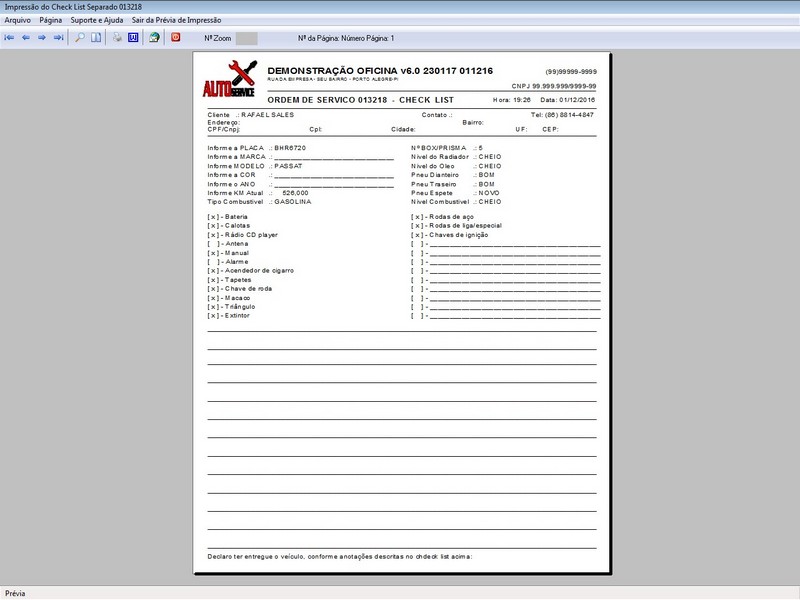Click Nivel Combustivel CHEIO value

(x=490, y=202)
